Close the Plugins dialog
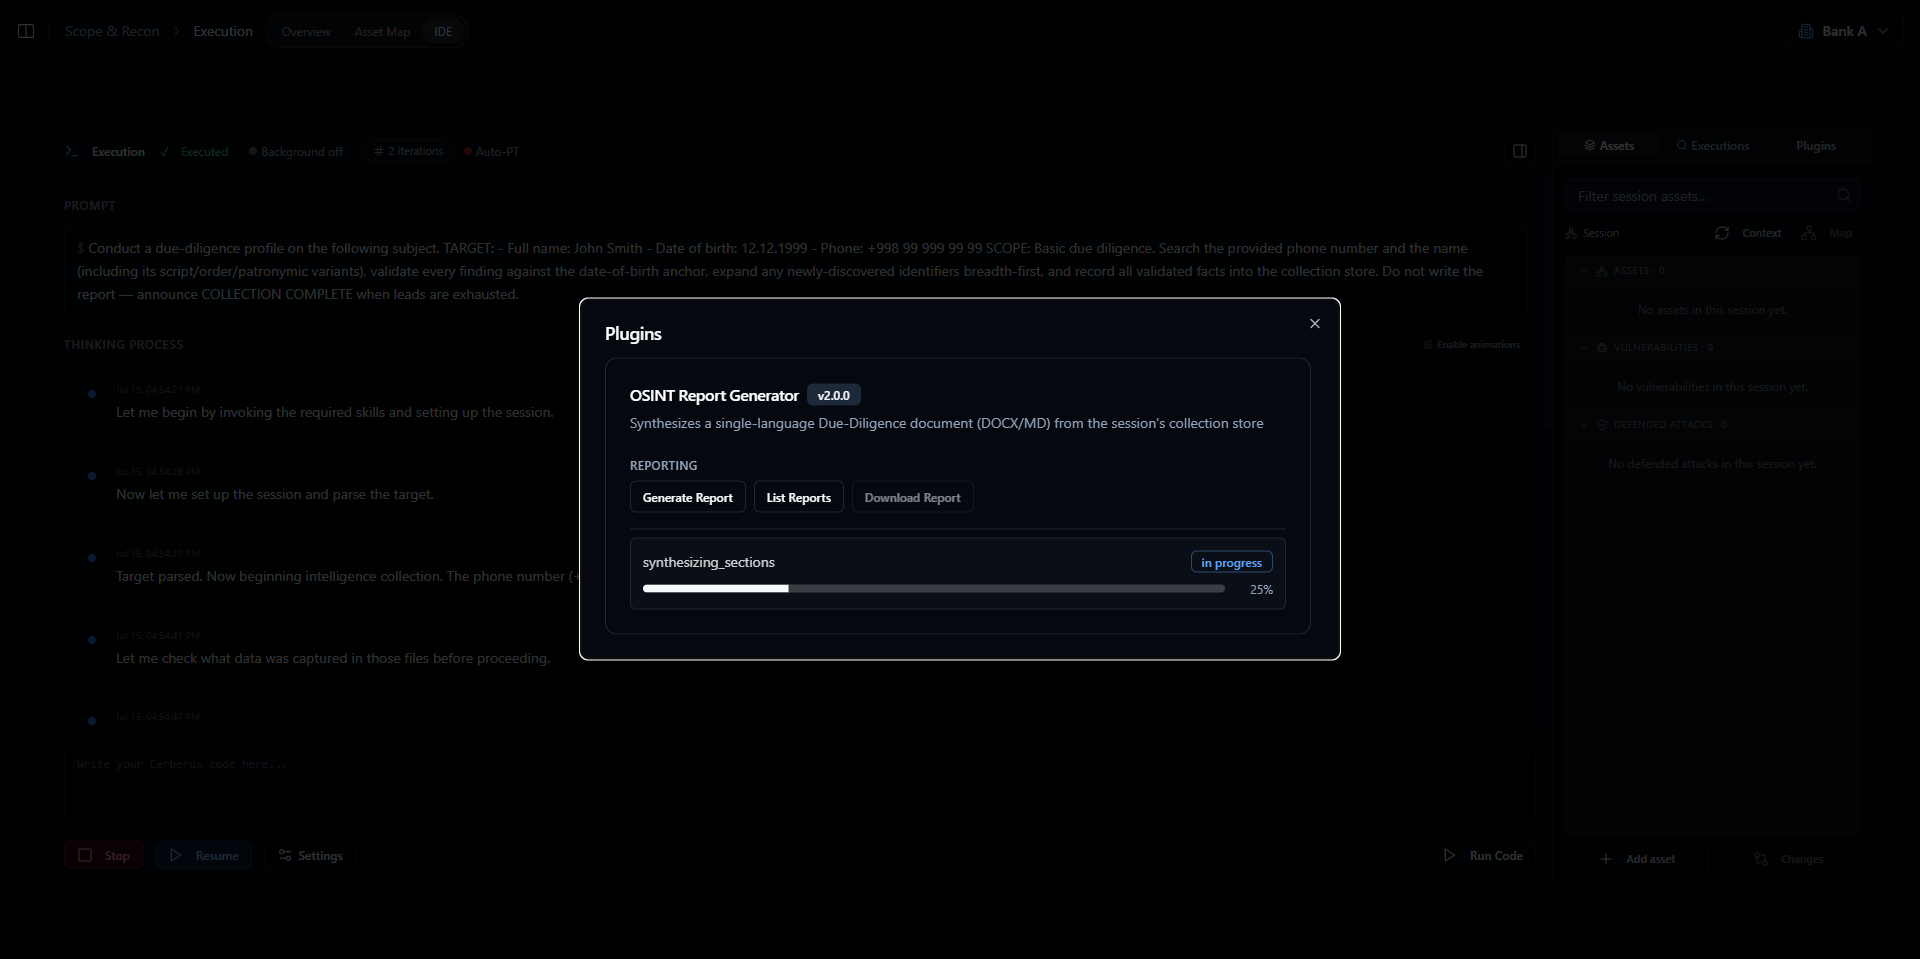 tap(1315, 324)
